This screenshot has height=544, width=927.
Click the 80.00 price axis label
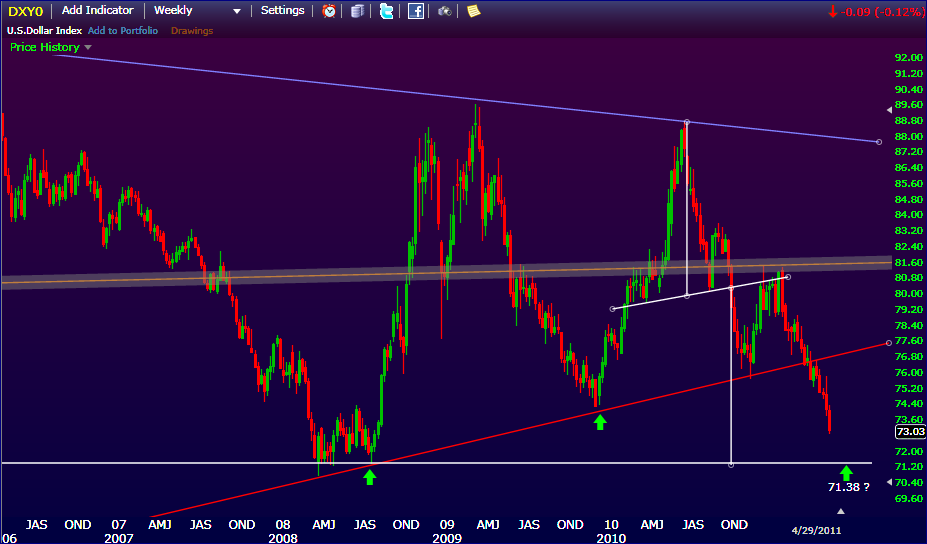[909, 294]
